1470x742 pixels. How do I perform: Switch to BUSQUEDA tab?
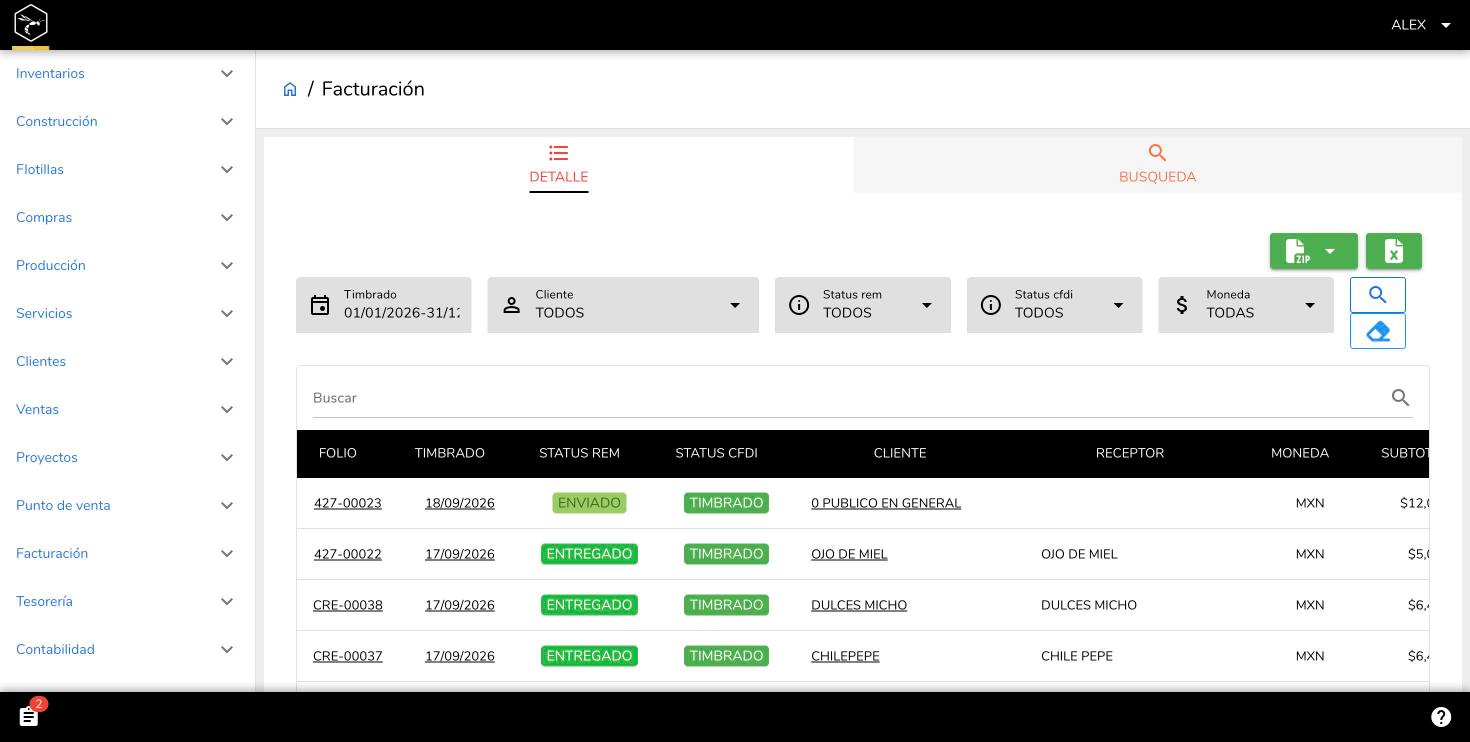click(1157, 165)
